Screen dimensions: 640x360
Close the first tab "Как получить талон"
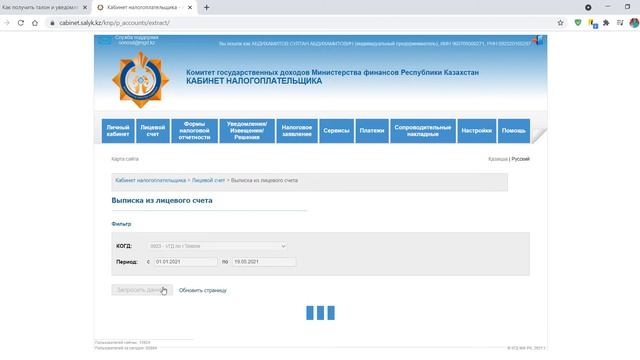(x=85, y=7)
